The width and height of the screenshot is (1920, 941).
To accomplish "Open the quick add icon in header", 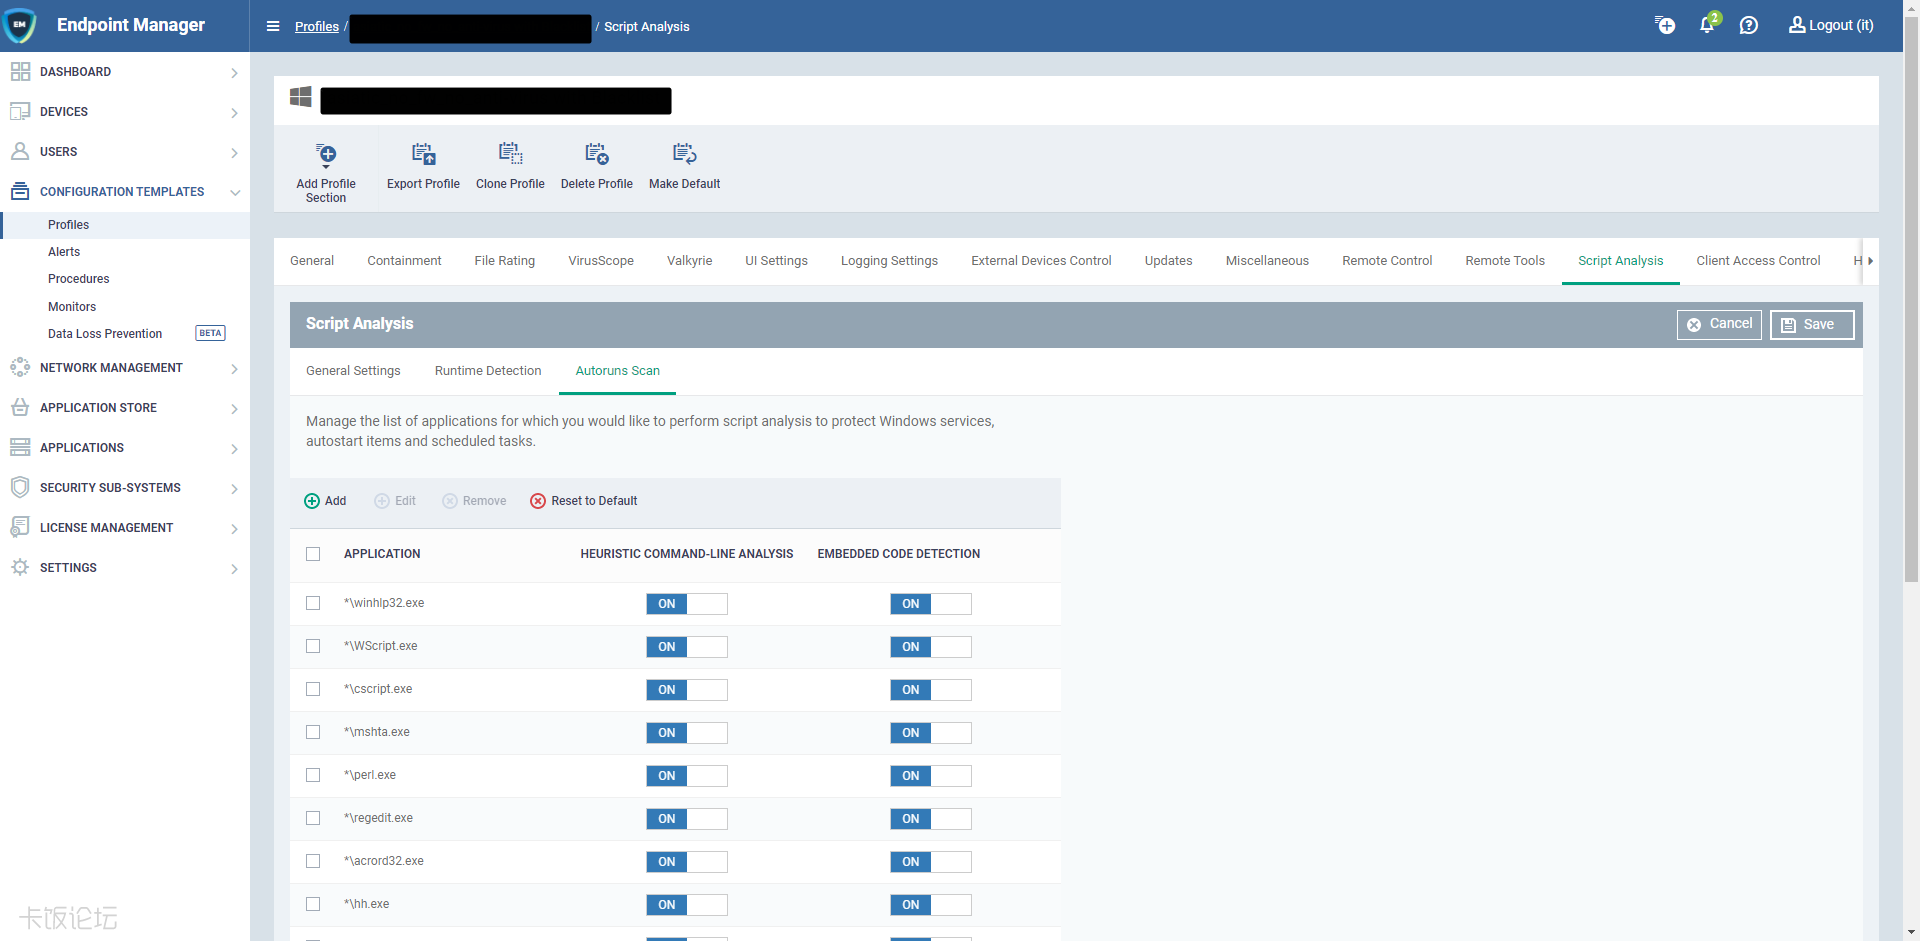I will (x=1665, y=25).
